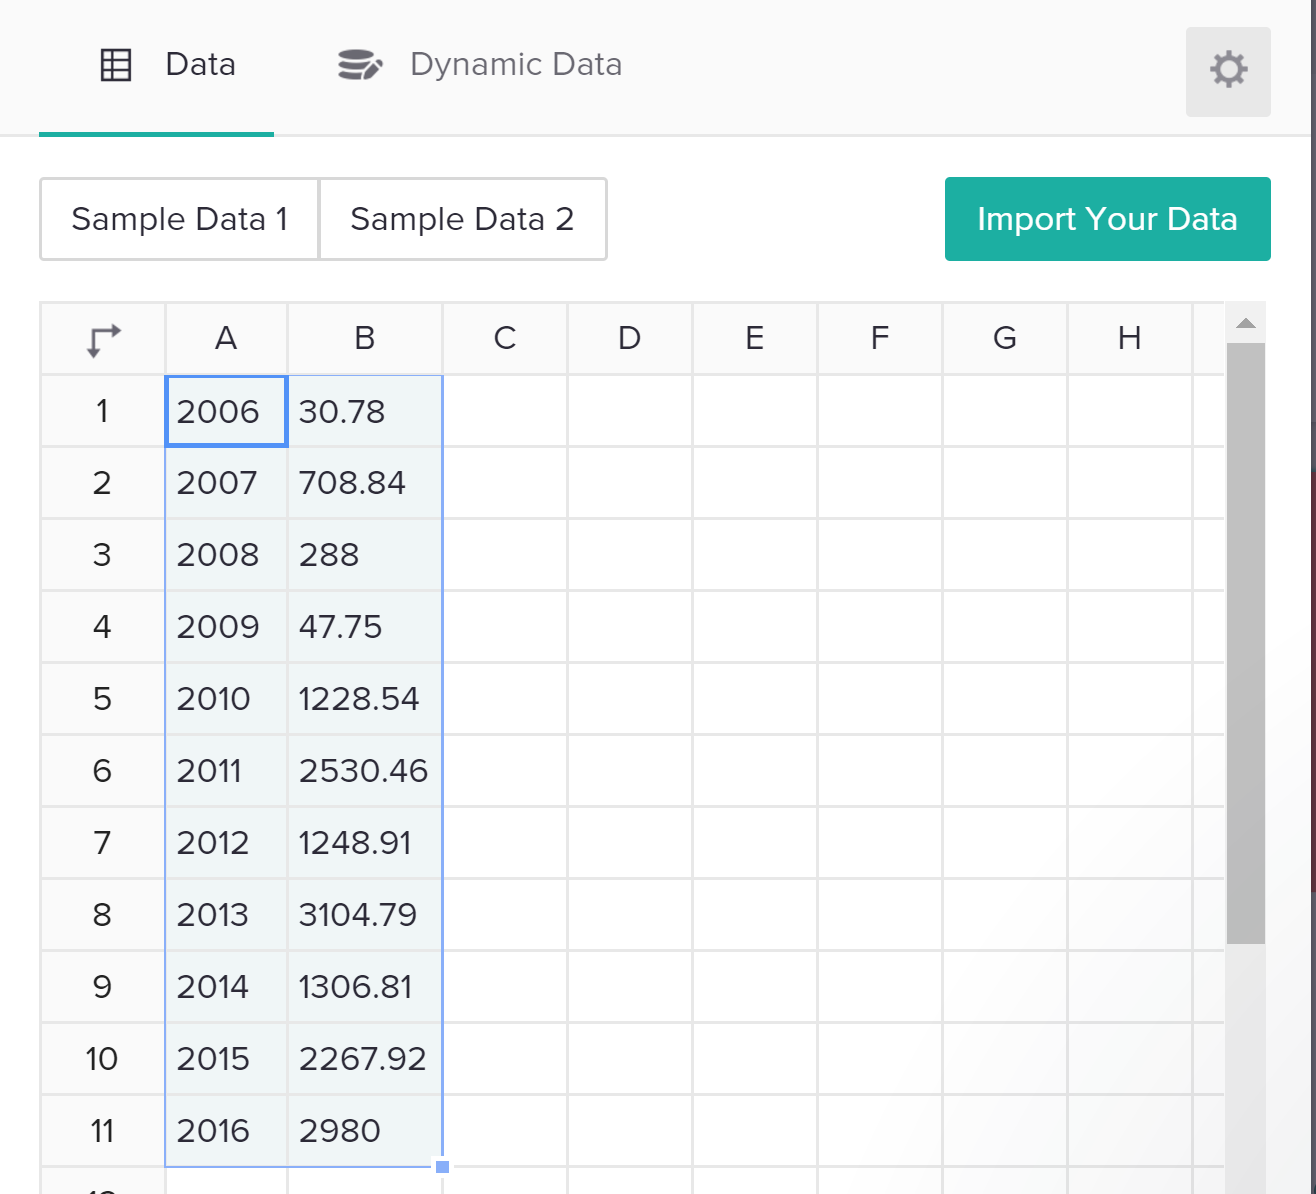Viewport: 1316px width, 1194px height.
Task: Switch to the Dynamic Data tab
Action: [480, 65]
